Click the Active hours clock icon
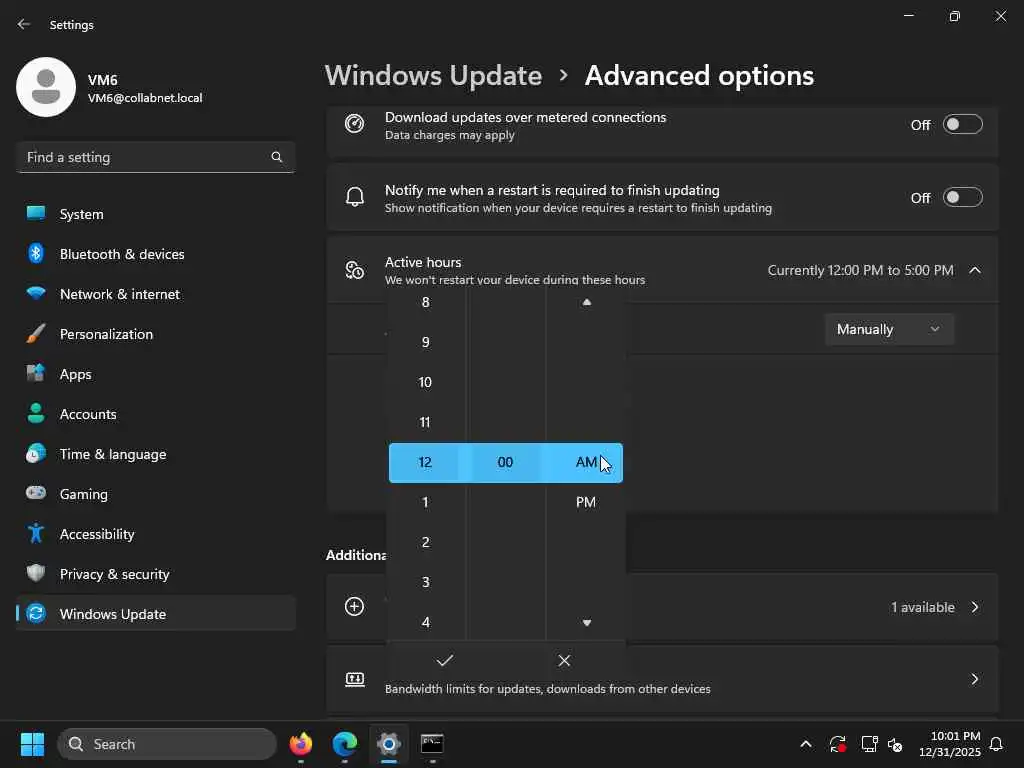The image size is (1024, 768). (x=355, y=270)
